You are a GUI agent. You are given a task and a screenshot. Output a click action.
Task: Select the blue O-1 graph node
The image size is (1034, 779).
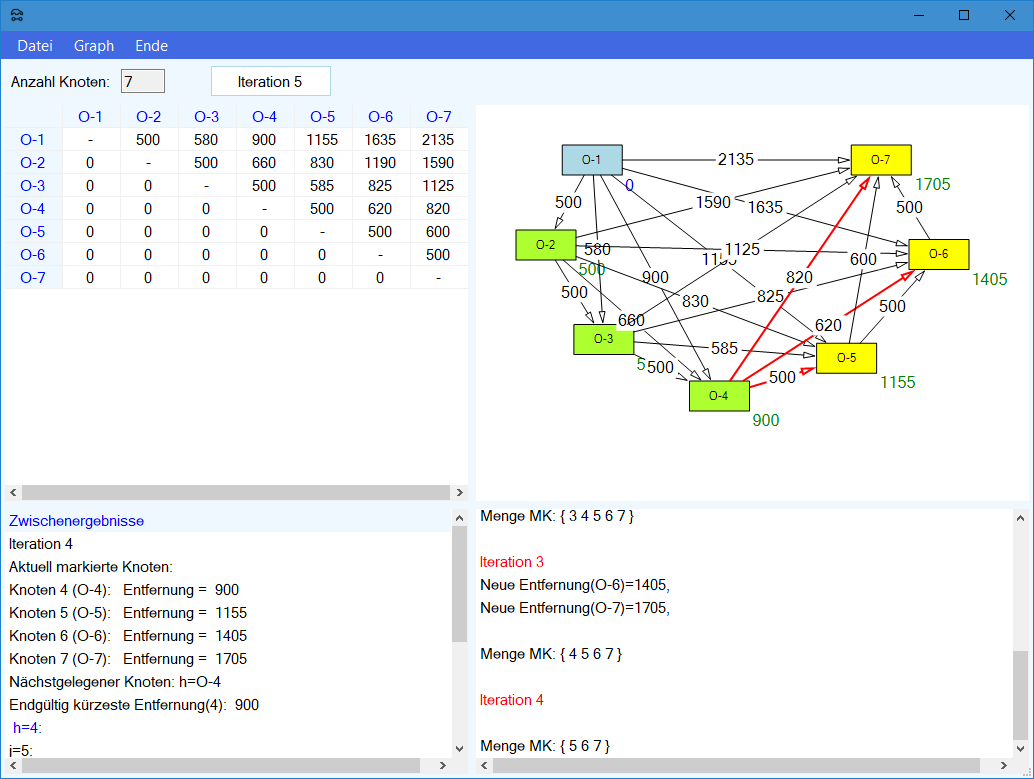(x=592, y=160)
